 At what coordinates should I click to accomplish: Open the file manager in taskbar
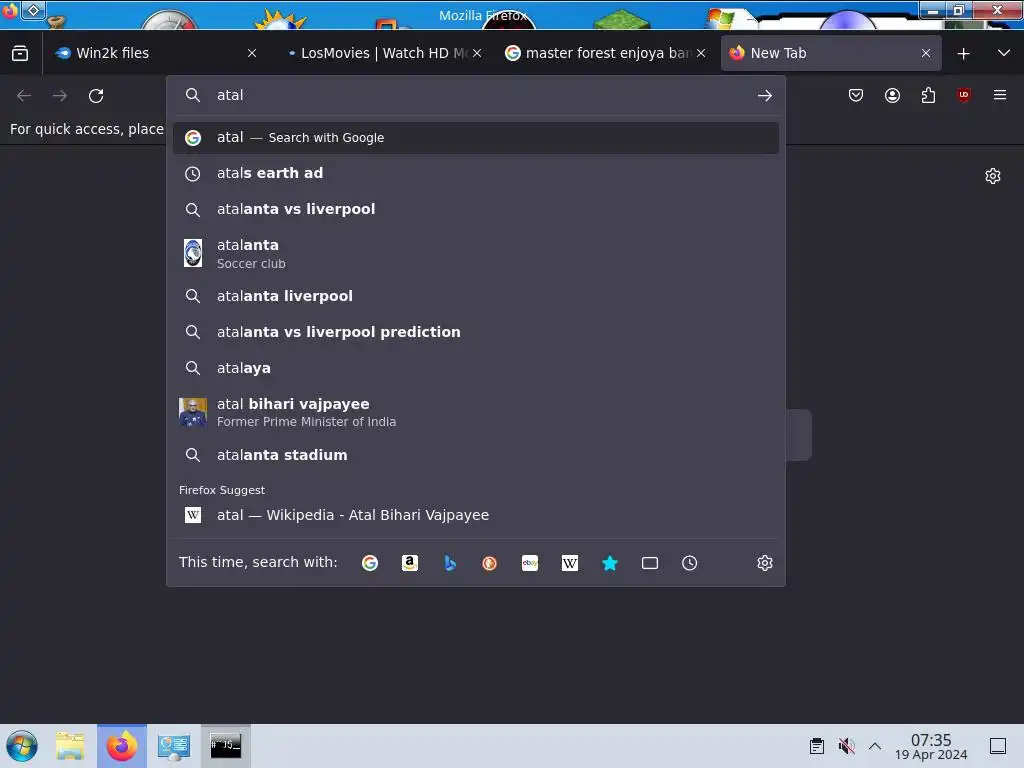(x=70, y=746)
